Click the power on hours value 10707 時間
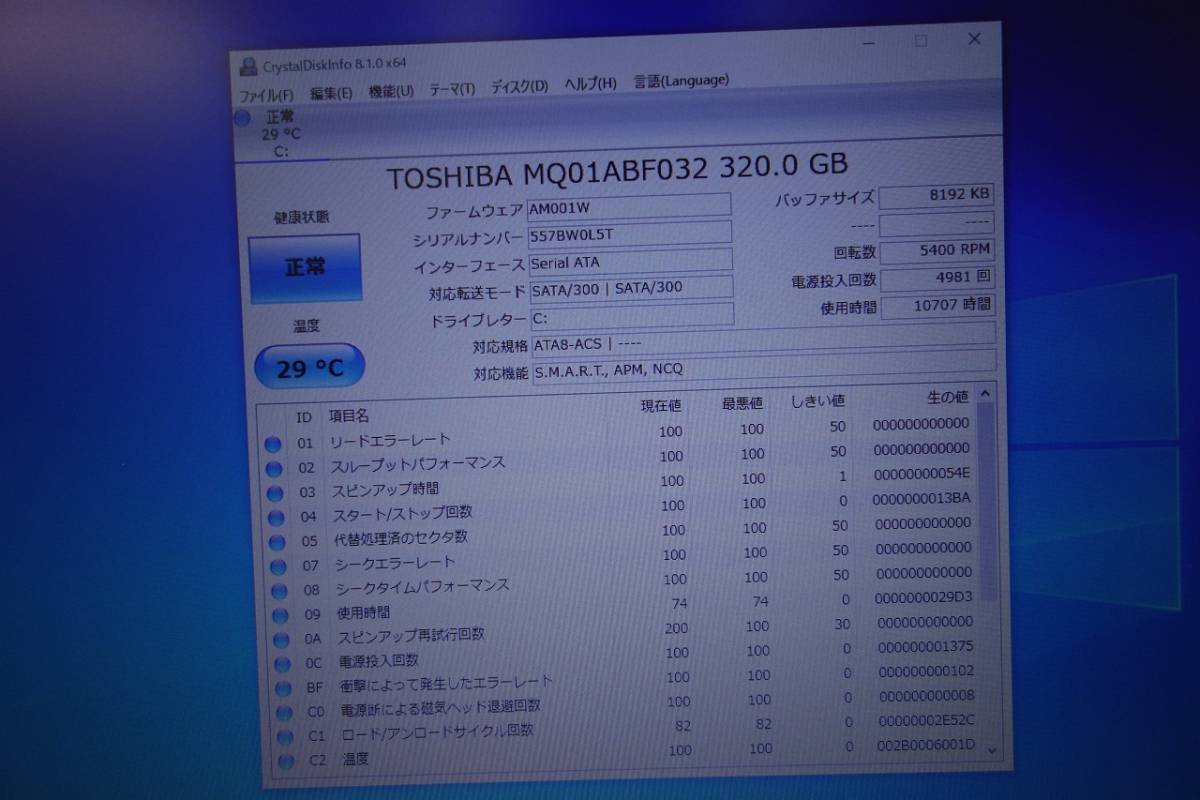Viewport: 1200px width, 800px height. [938, 305]
